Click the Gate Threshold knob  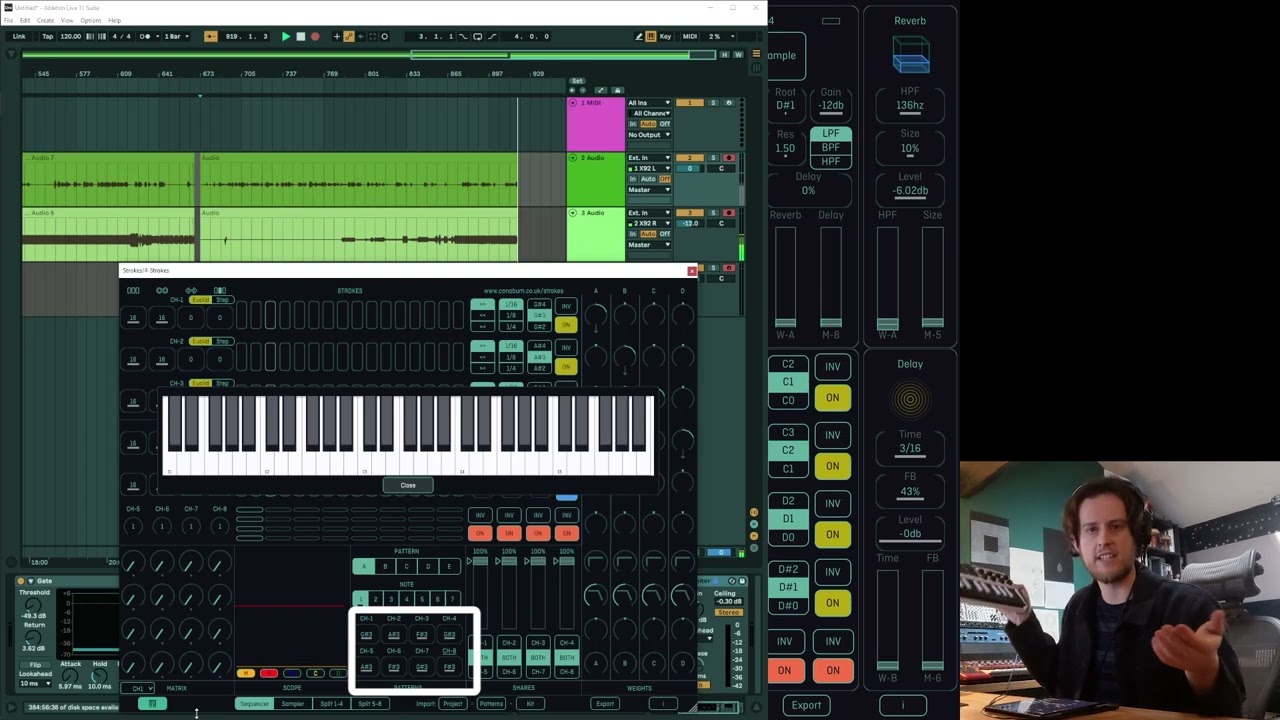pyautogui.click(x=34, y=605)
